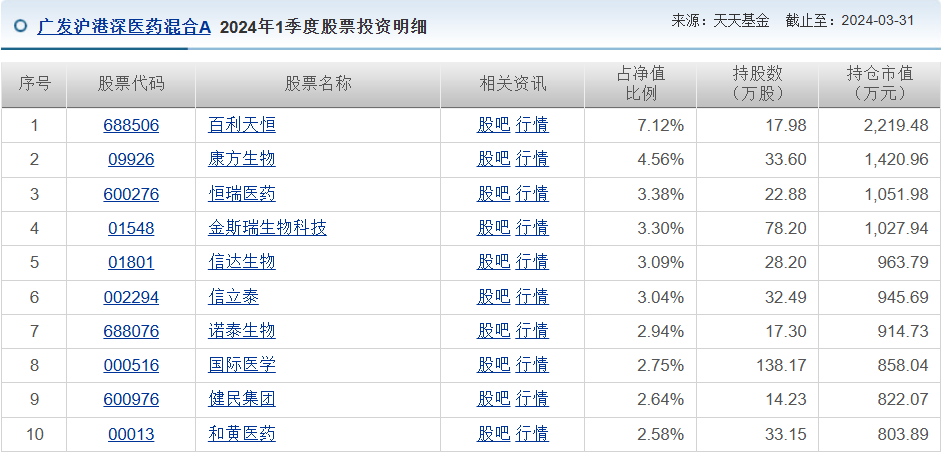Open 股吧 for 和黄医药 row
The height and width of the screenshot is (461, 946).
[494, 434]
